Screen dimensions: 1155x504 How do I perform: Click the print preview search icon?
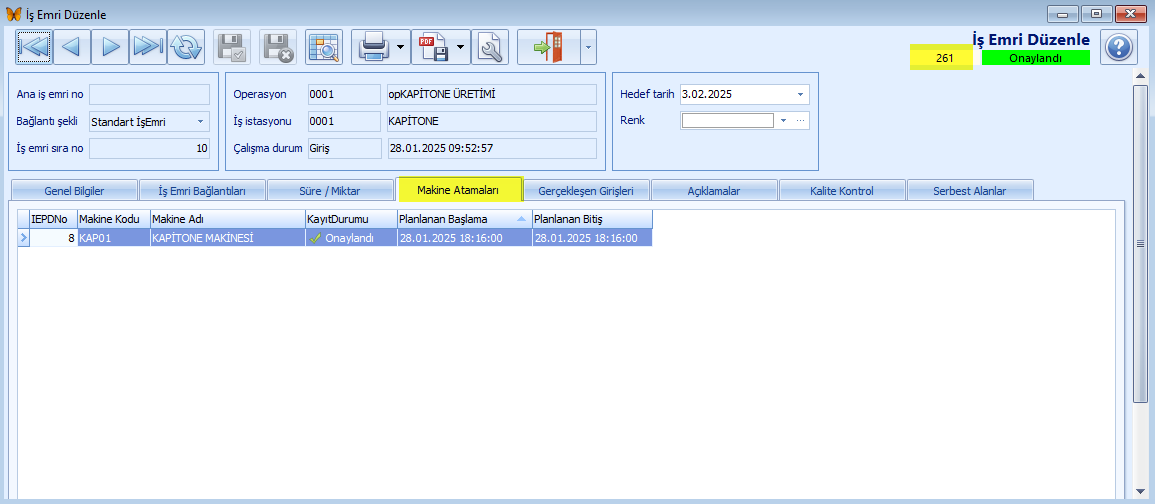[323, 48]
